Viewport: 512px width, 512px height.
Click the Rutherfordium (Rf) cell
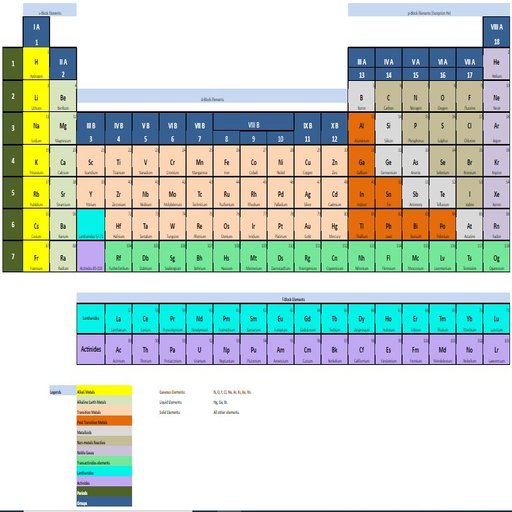coord(118,256)
